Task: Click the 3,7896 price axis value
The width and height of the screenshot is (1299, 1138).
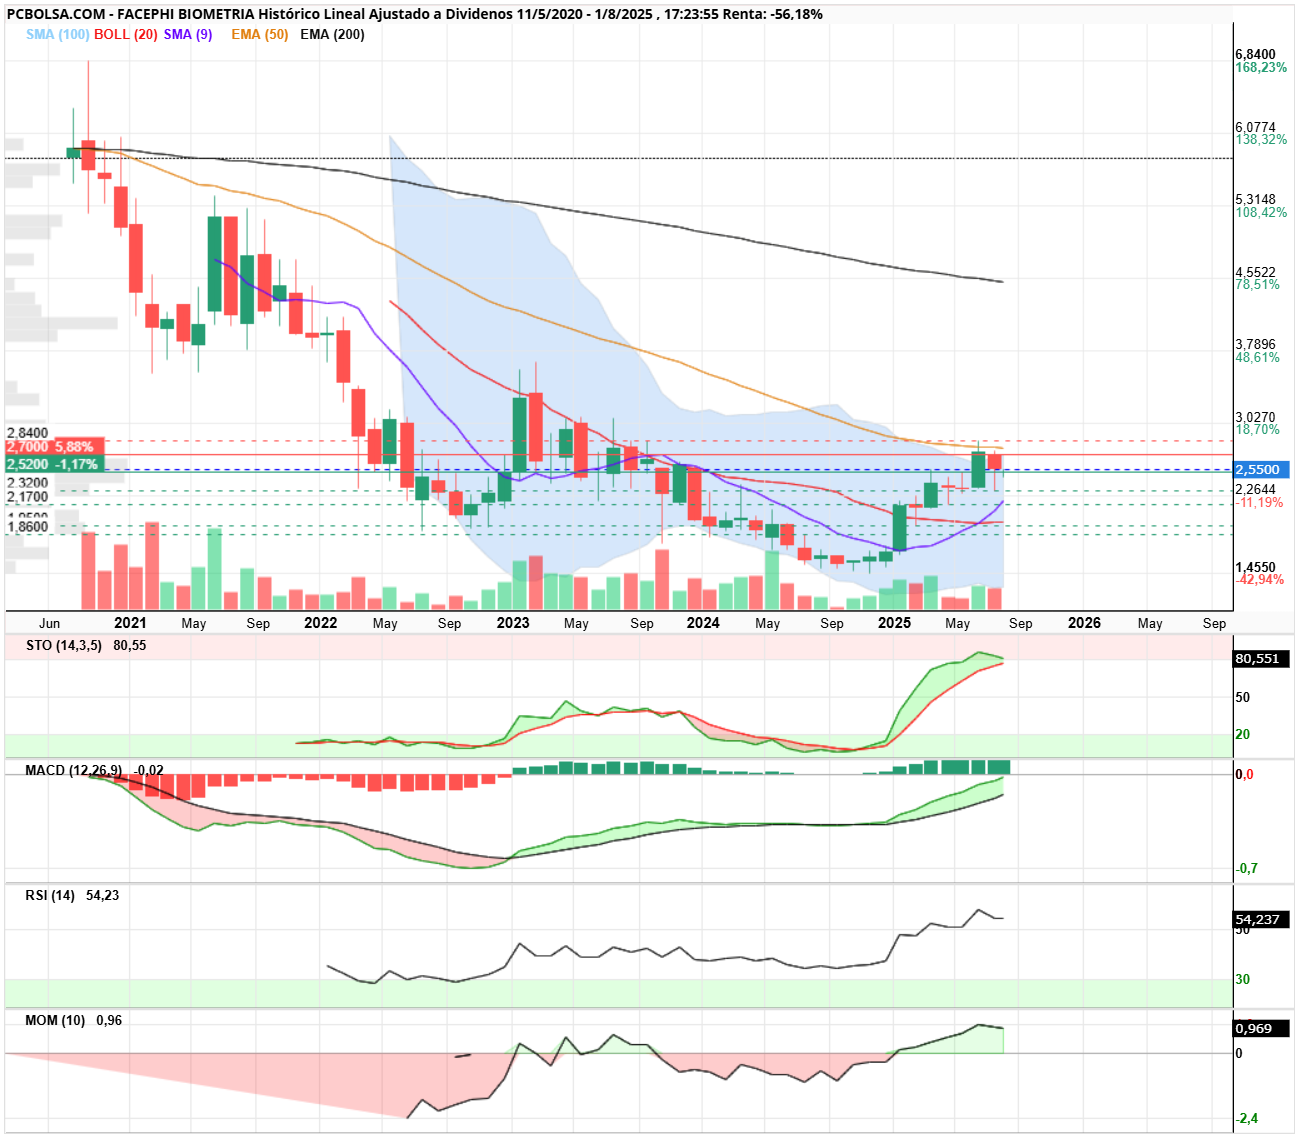Action: point(1255,345)
